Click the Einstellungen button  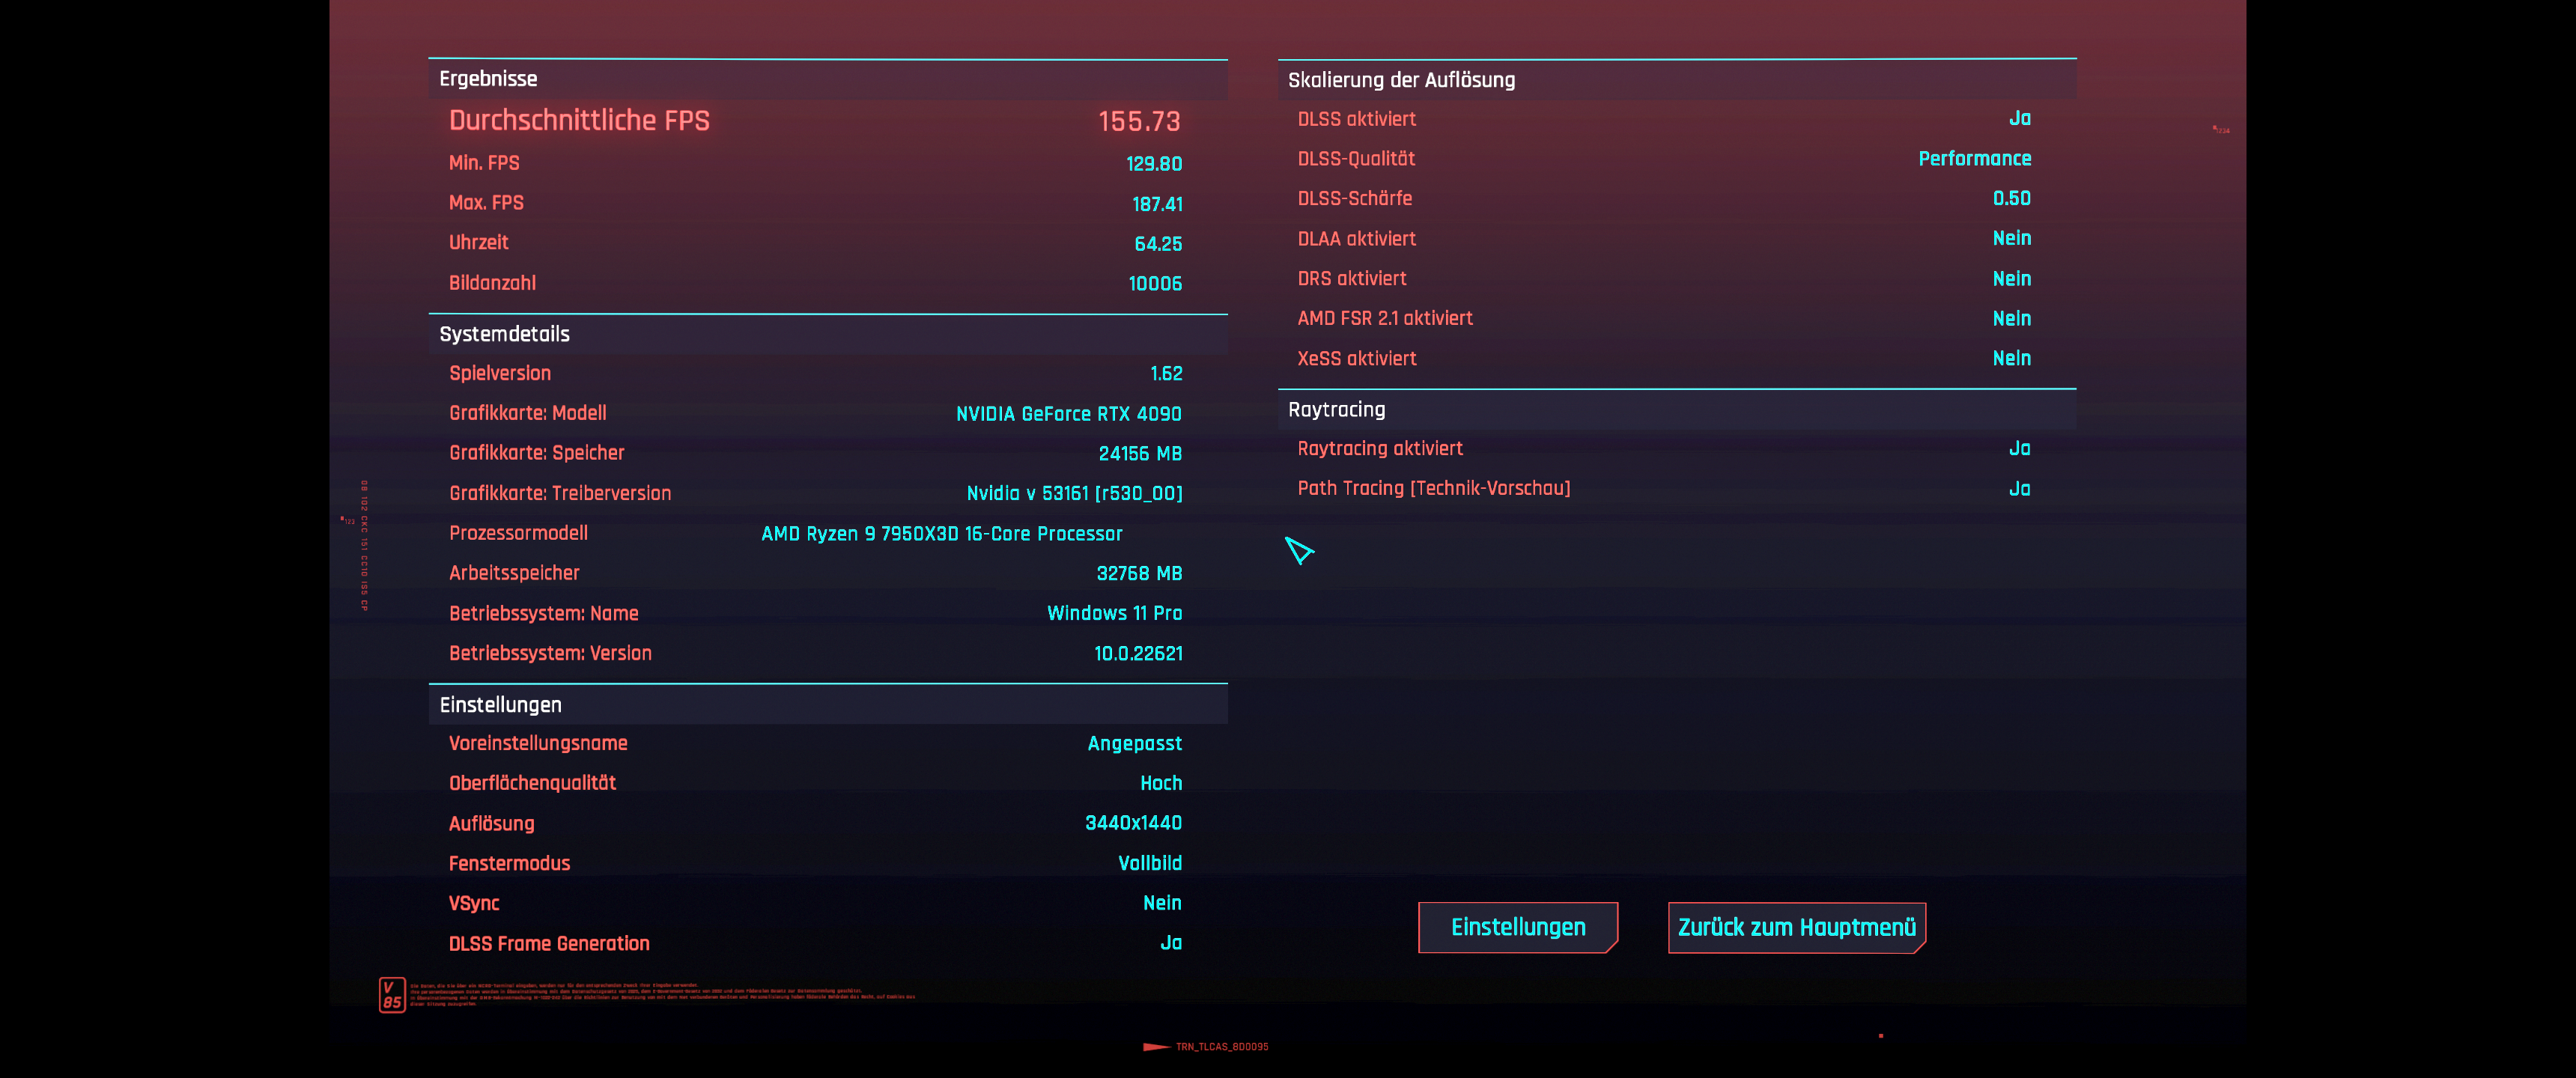1517,927
